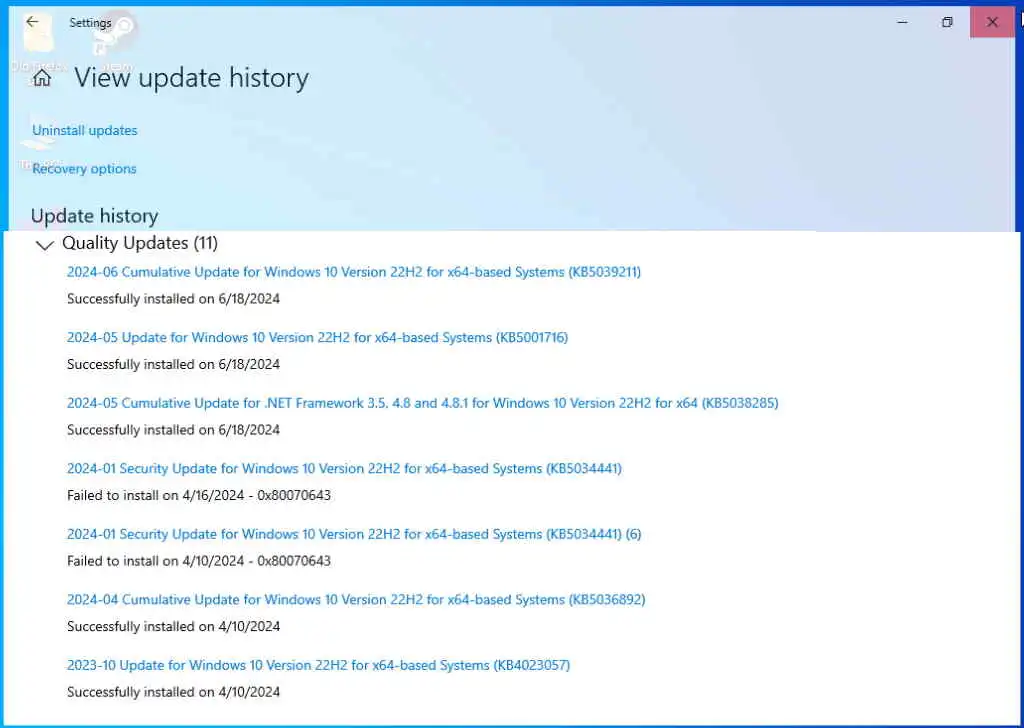Click install status under KB5038285
The width and height of the screenshot is (1024, 728).
point(174,430)
